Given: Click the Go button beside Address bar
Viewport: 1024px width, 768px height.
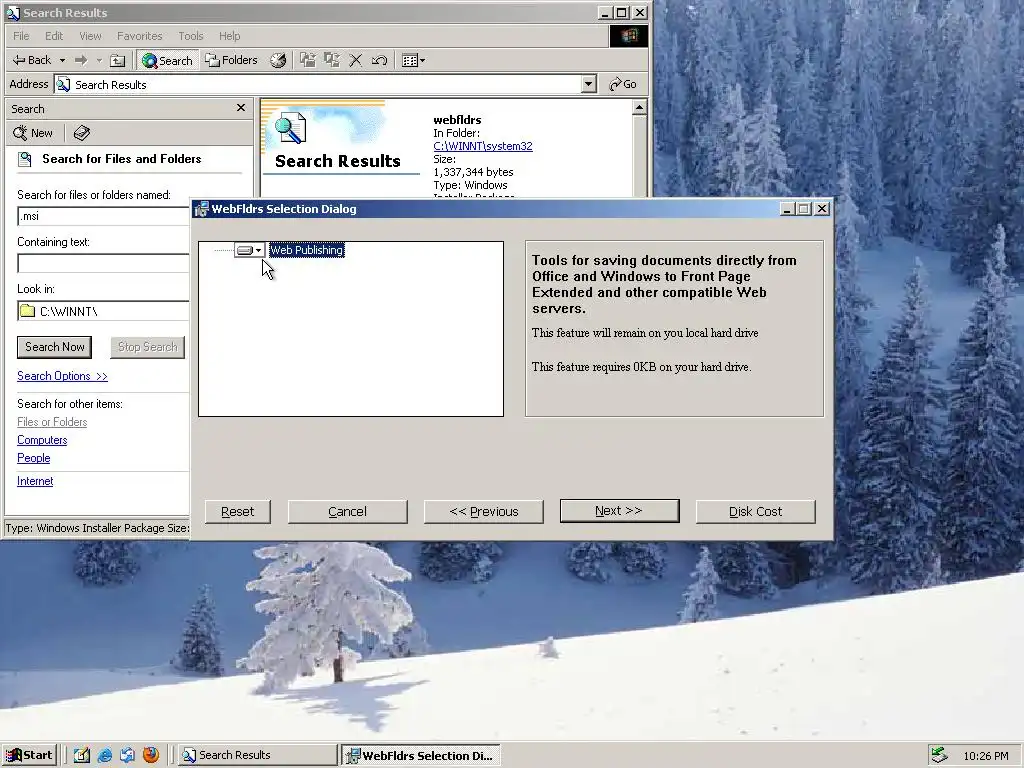Looking at the screenshot, I should [x=622, y=84].
